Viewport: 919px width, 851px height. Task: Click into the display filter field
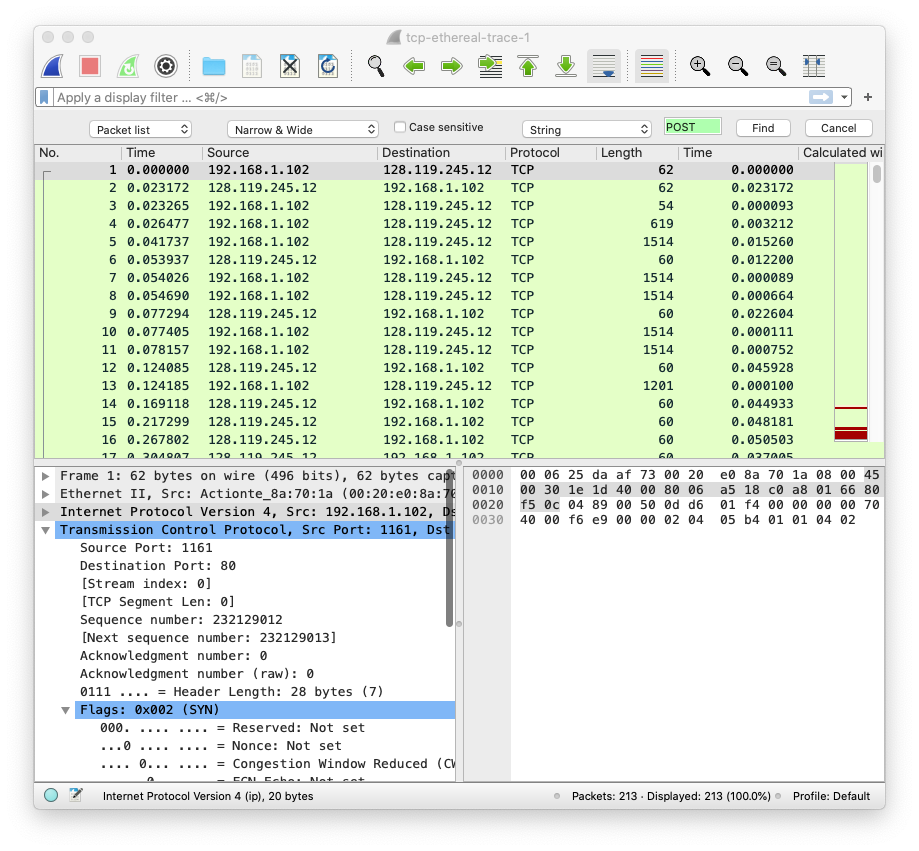[431, 97]
